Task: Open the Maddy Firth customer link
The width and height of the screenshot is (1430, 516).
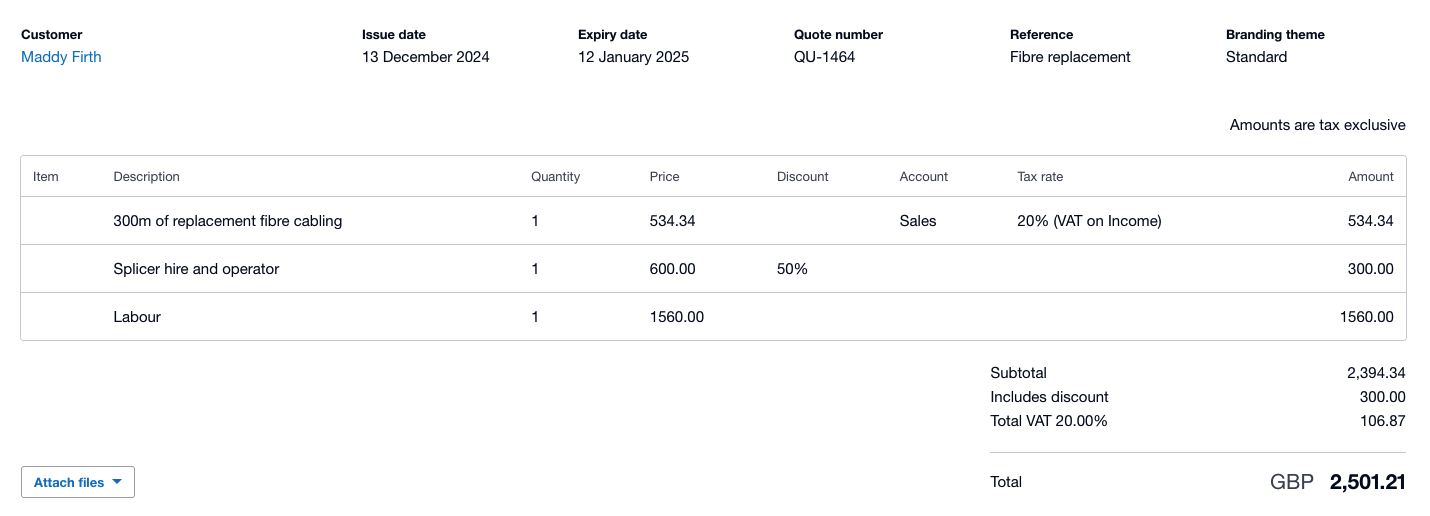Action: 61,57
